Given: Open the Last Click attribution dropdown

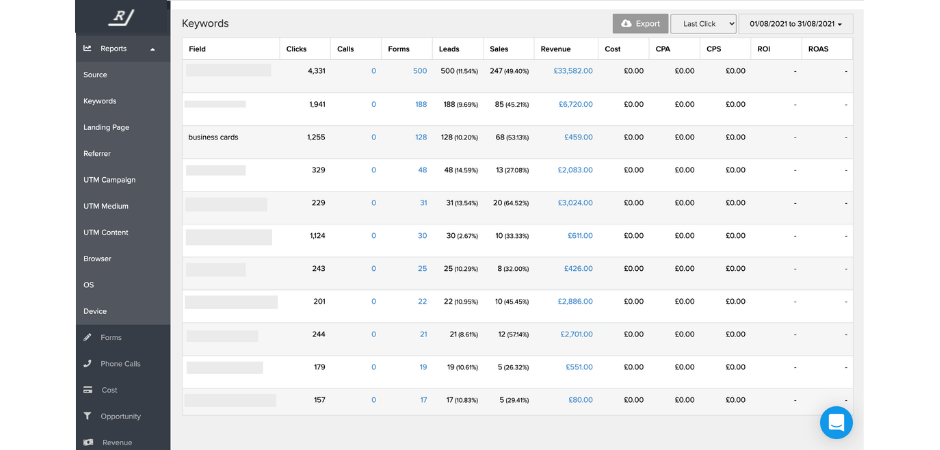Looking at the screenshot, I should click(x=703, y=23).
